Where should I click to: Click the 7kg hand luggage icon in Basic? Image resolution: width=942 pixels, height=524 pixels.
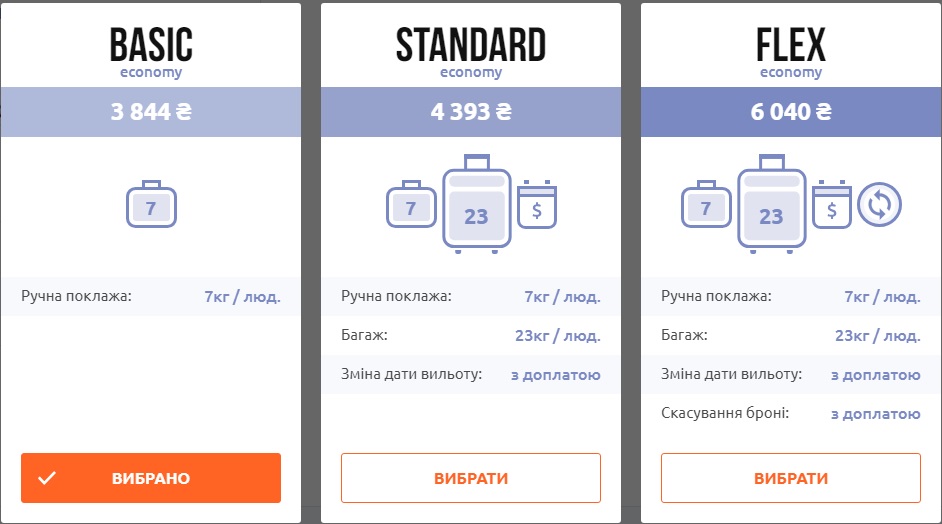coord(151,207)
